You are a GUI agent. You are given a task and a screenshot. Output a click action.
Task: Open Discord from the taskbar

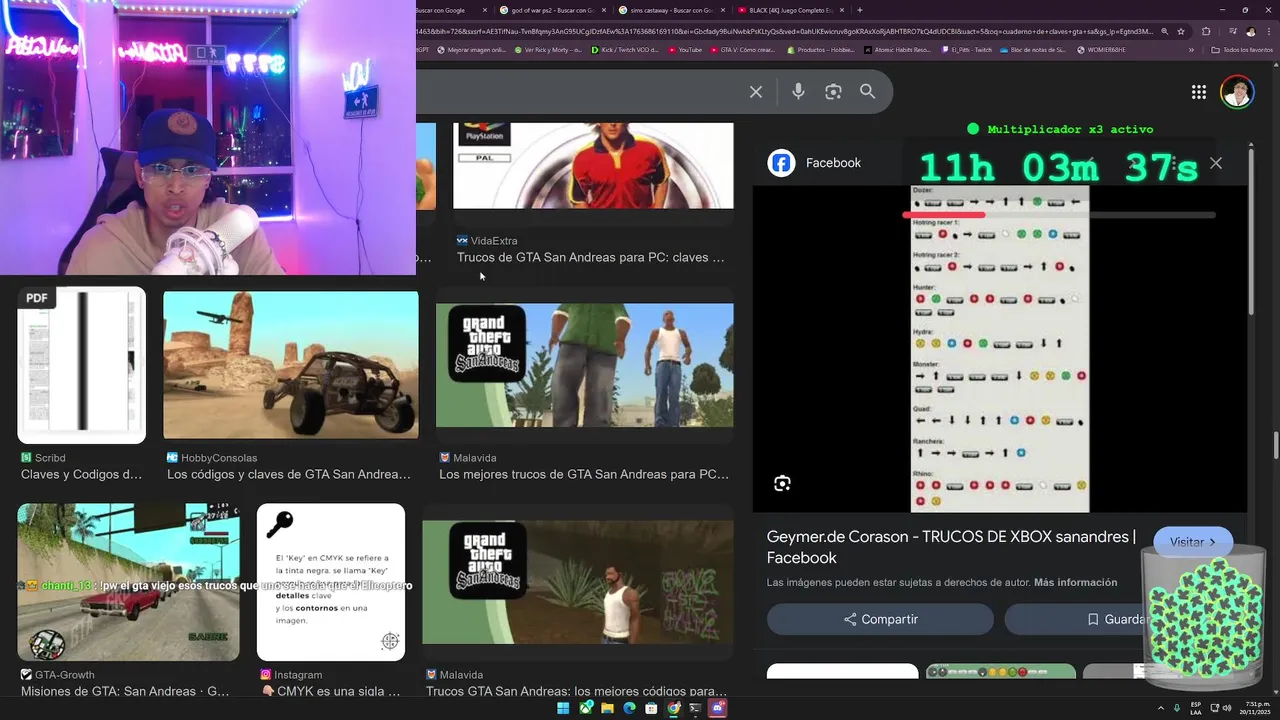pos(717,708)
